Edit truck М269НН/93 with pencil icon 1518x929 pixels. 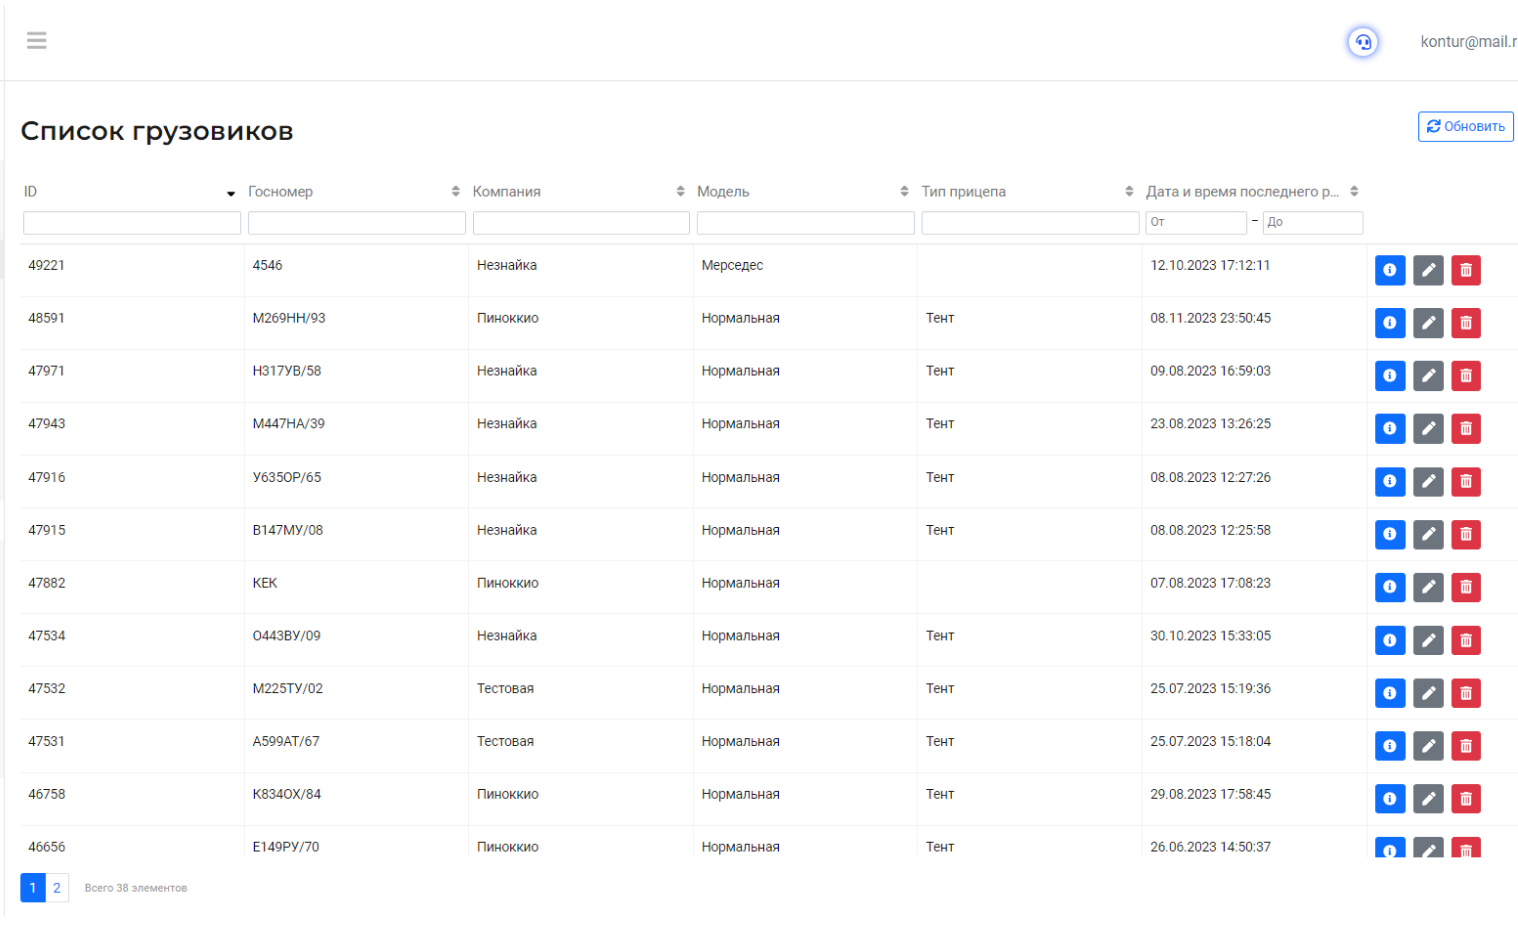tap(1428, 323)
